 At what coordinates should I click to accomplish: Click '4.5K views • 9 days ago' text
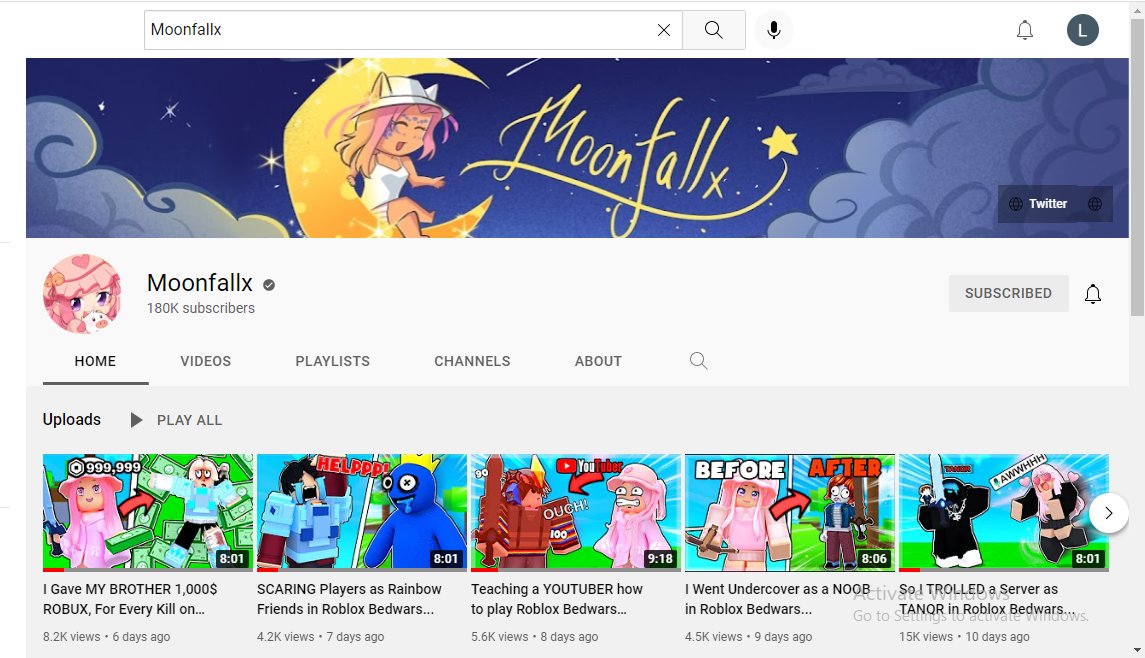coord(748,637)
